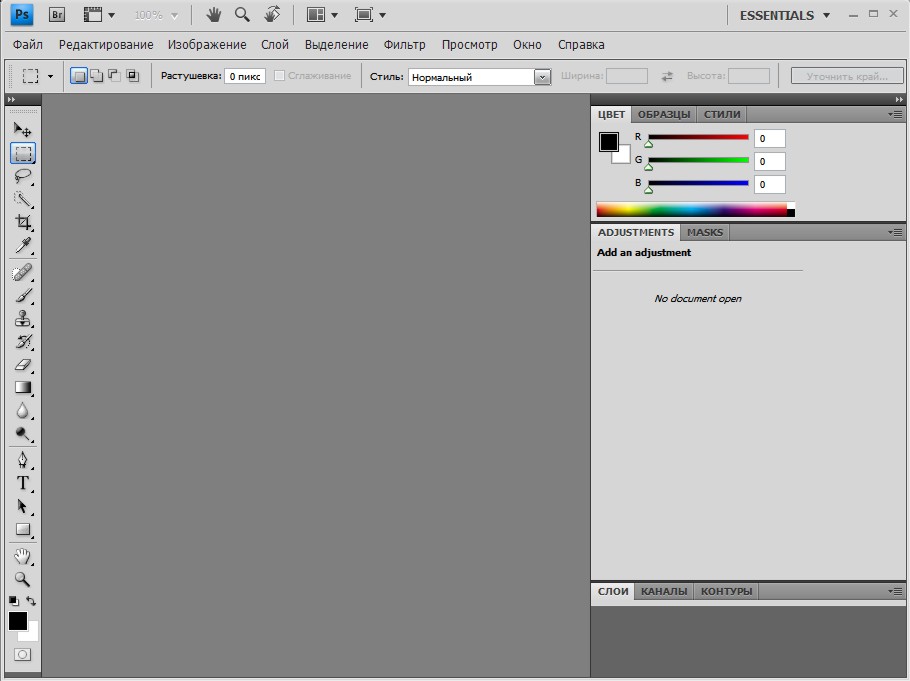Switch to the КАНАЛЫ tab
The width and height of the screenshot is (910, 681).
coord(664,591)
